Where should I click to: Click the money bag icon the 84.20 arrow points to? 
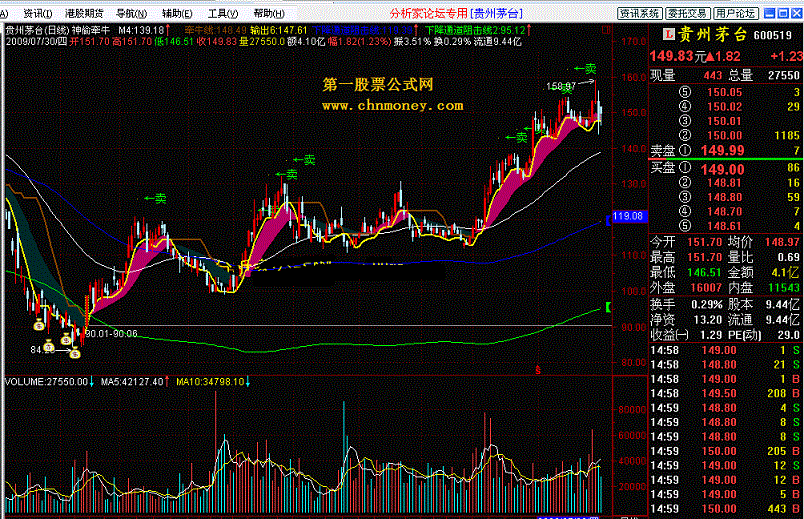(75, 352)
